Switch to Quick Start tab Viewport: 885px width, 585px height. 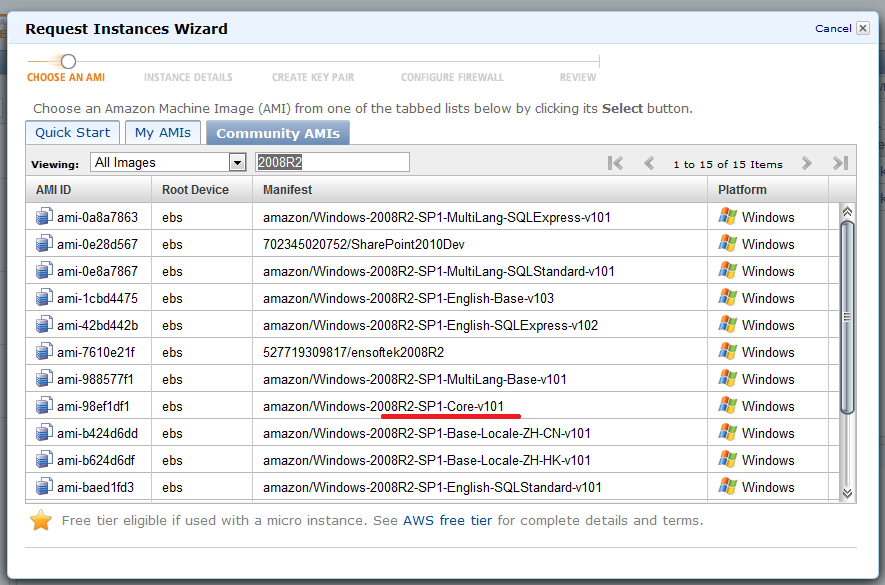73,133
